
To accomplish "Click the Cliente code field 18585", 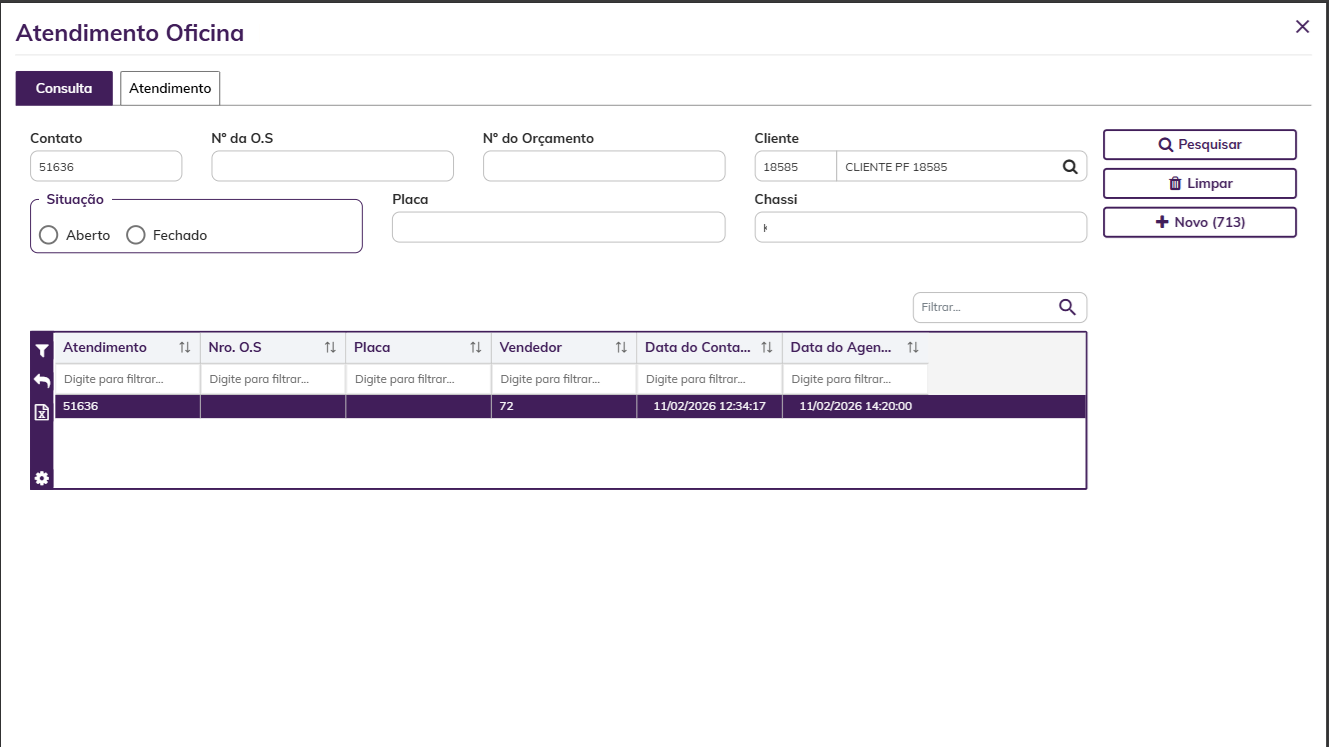I will [795, 167].
